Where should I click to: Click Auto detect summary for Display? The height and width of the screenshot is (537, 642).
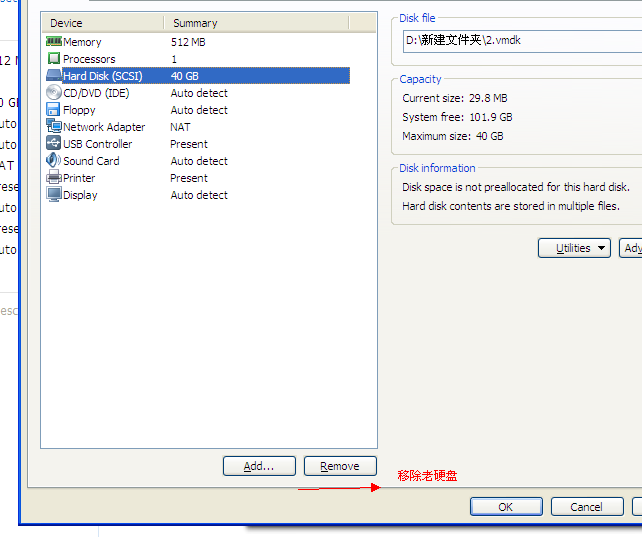(x=199, y=195)
